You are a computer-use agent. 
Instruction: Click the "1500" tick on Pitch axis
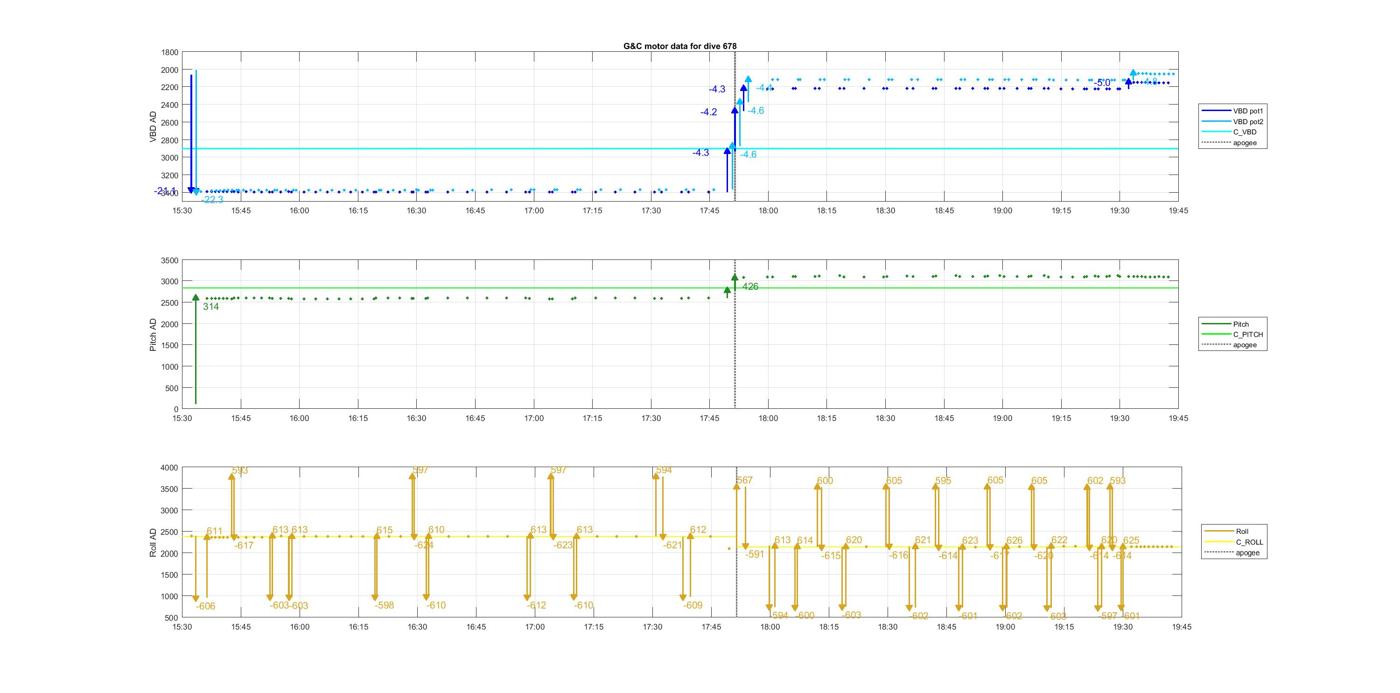pos(170,345)
